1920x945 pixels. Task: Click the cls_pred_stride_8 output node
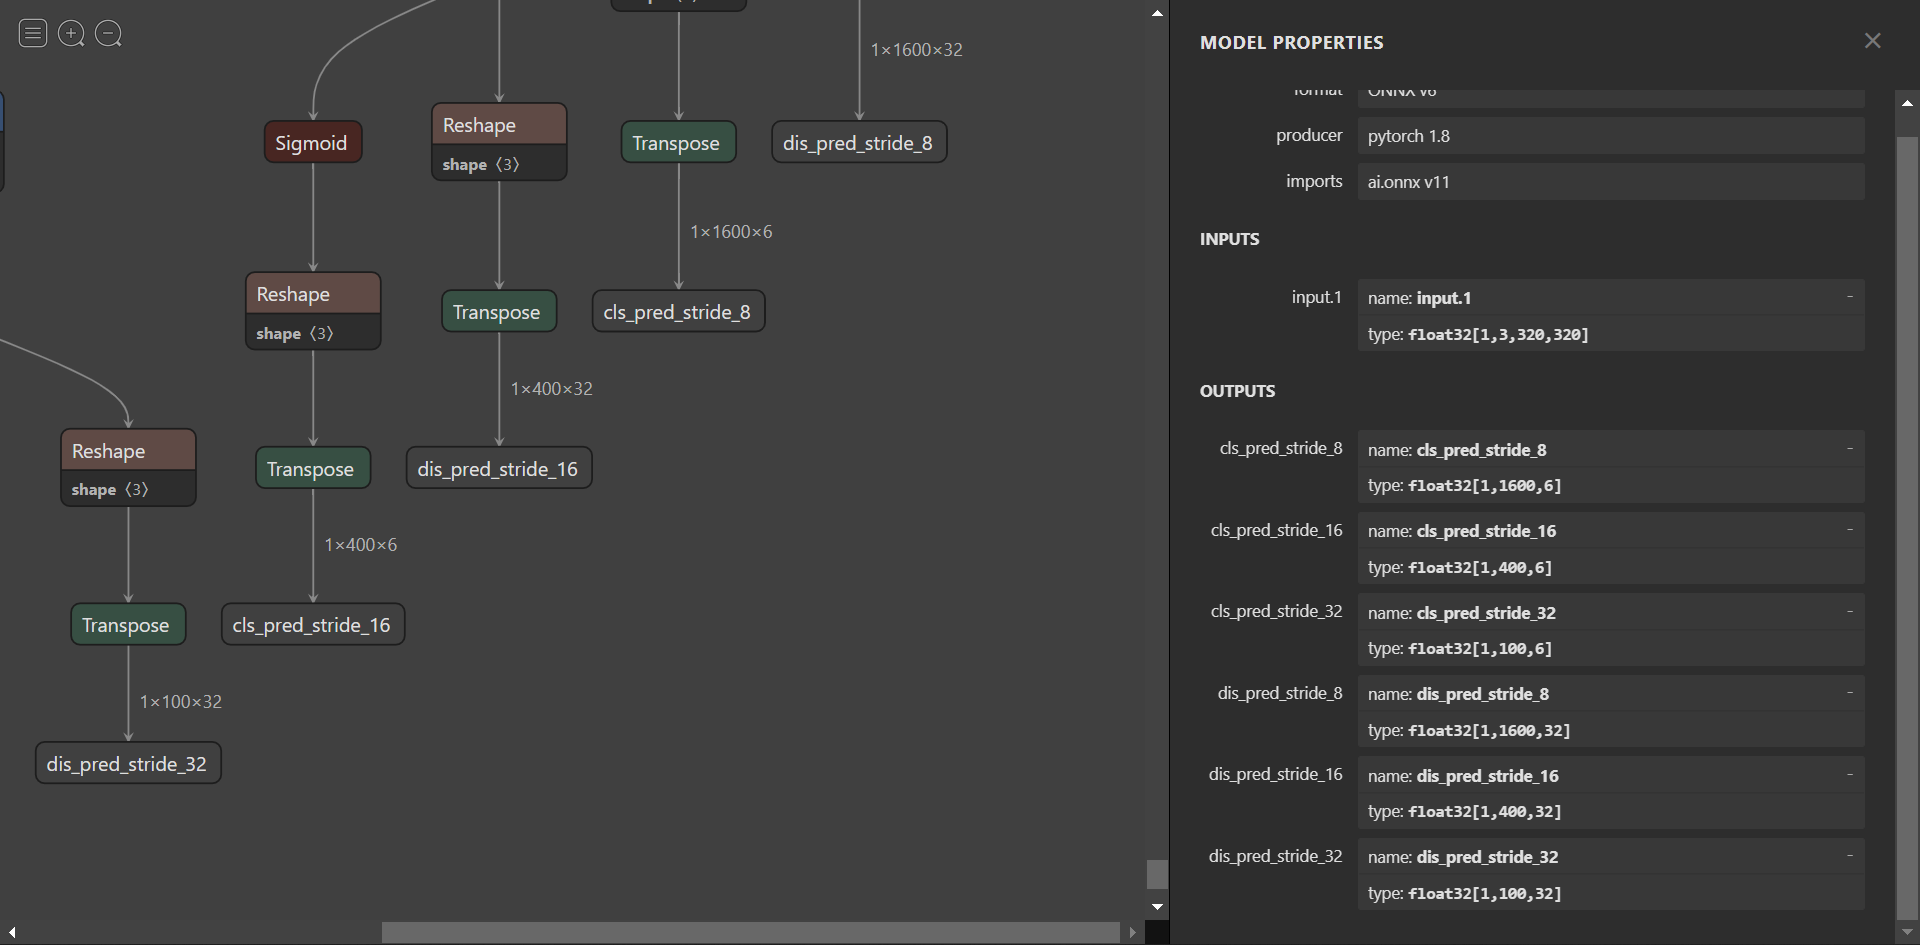pyautogui.click(x=678, y=312)
